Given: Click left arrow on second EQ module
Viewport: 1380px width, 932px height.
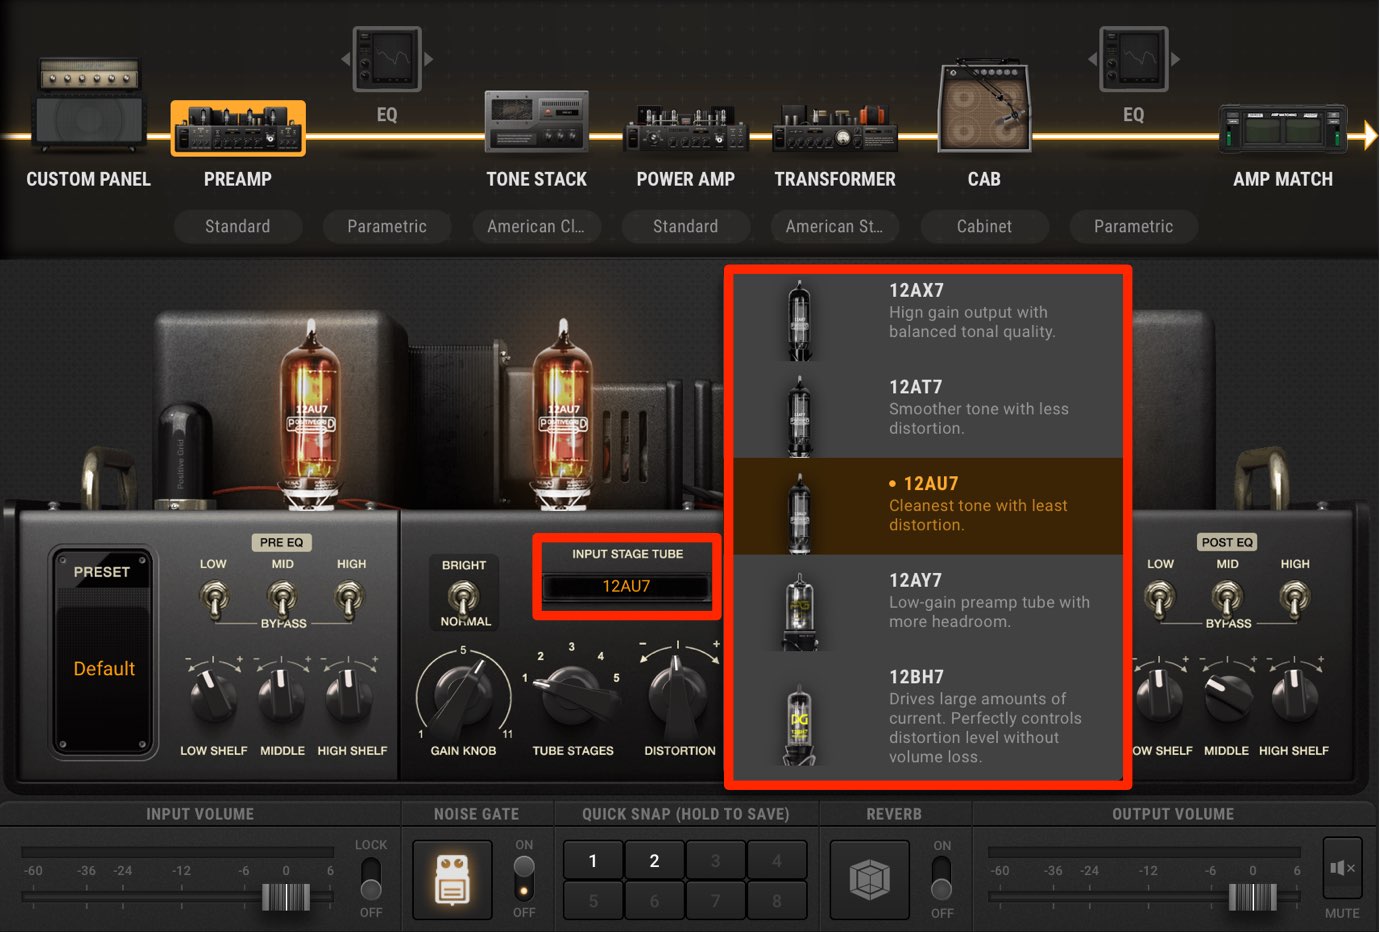Looking at the screenshot, I should tap(1092, 60).
